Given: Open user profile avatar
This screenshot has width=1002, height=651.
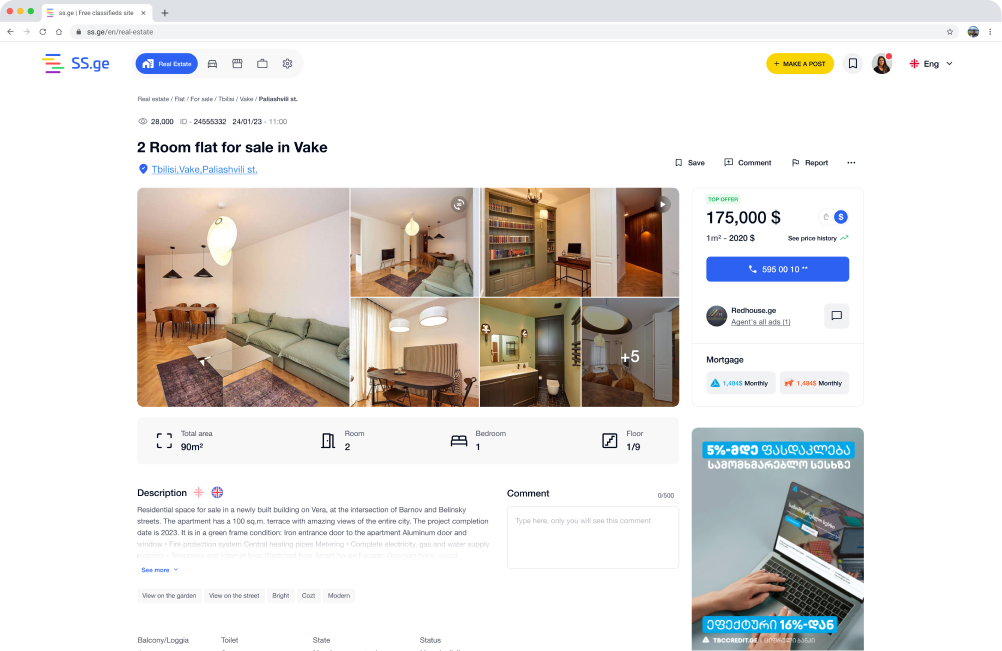Looking at the screenshot, I should (x=882, y=64).
